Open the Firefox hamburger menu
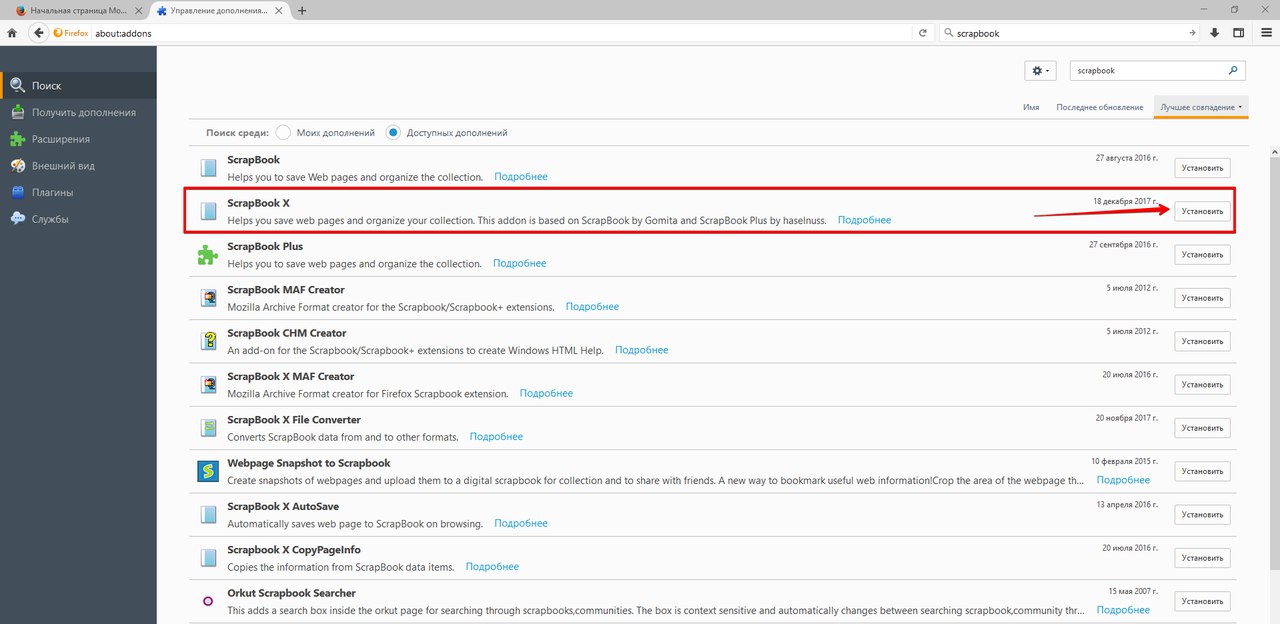 coord(1264,33)
